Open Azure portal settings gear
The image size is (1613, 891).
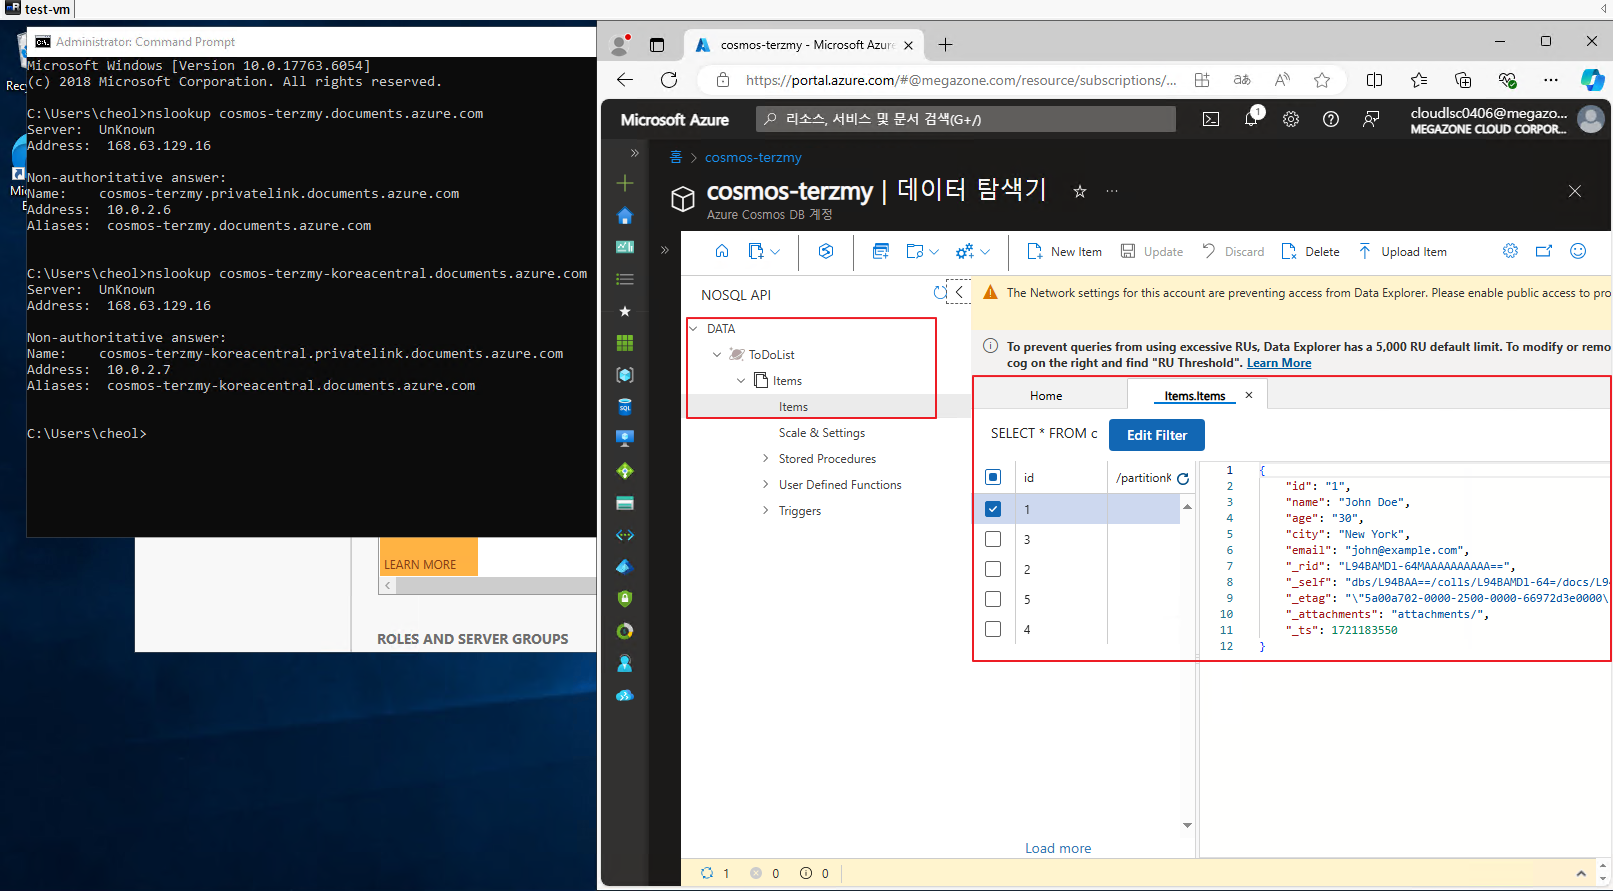[1291, 119]
